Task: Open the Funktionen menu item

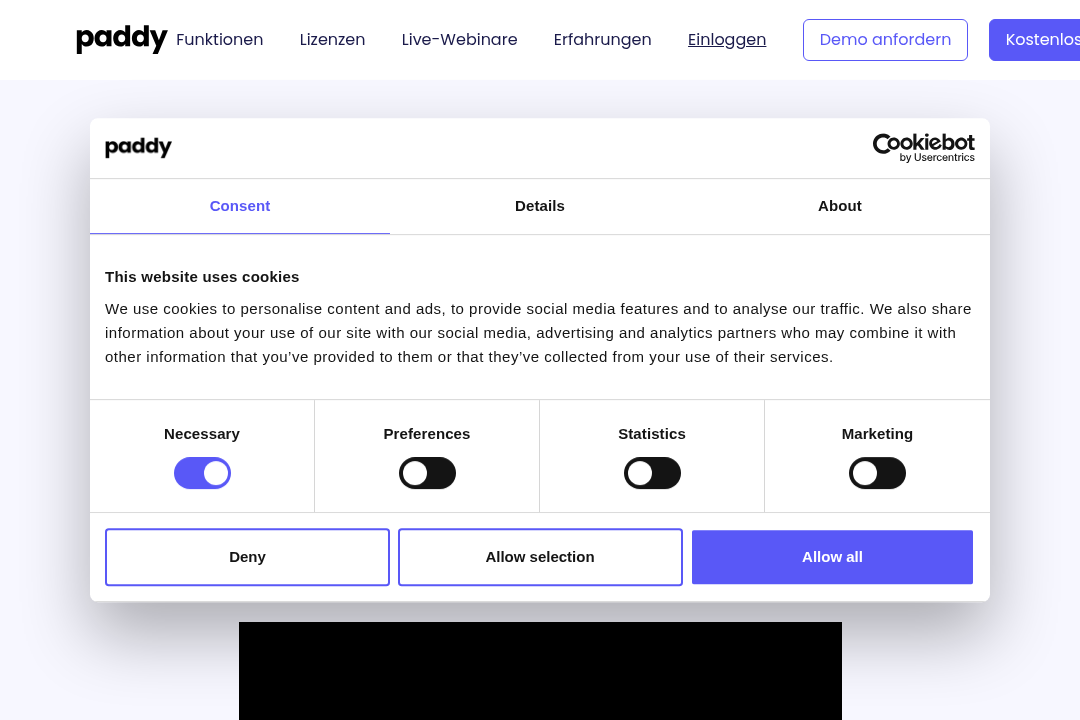Action: 220,39
